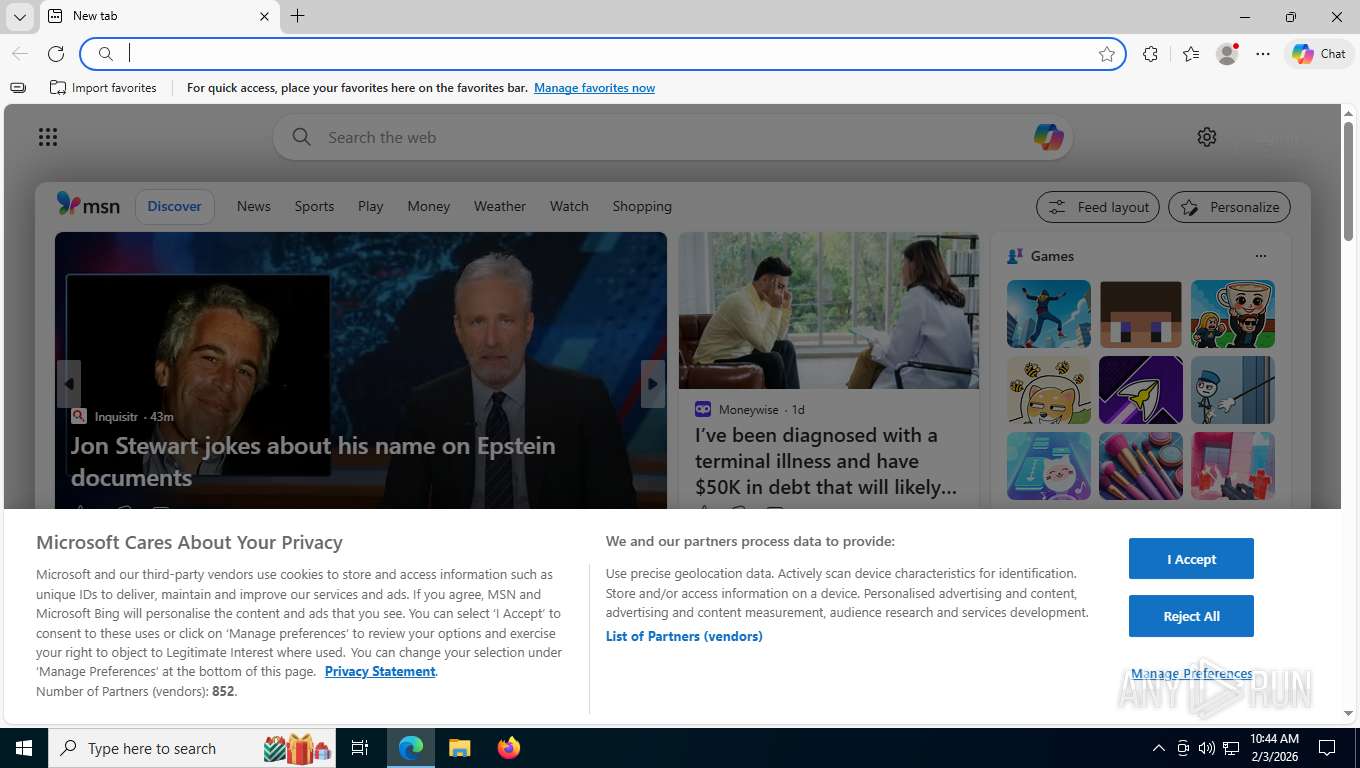The image size is (1360, 768).
Task: Add this page to favorites star
Action: pos(1107,54)
